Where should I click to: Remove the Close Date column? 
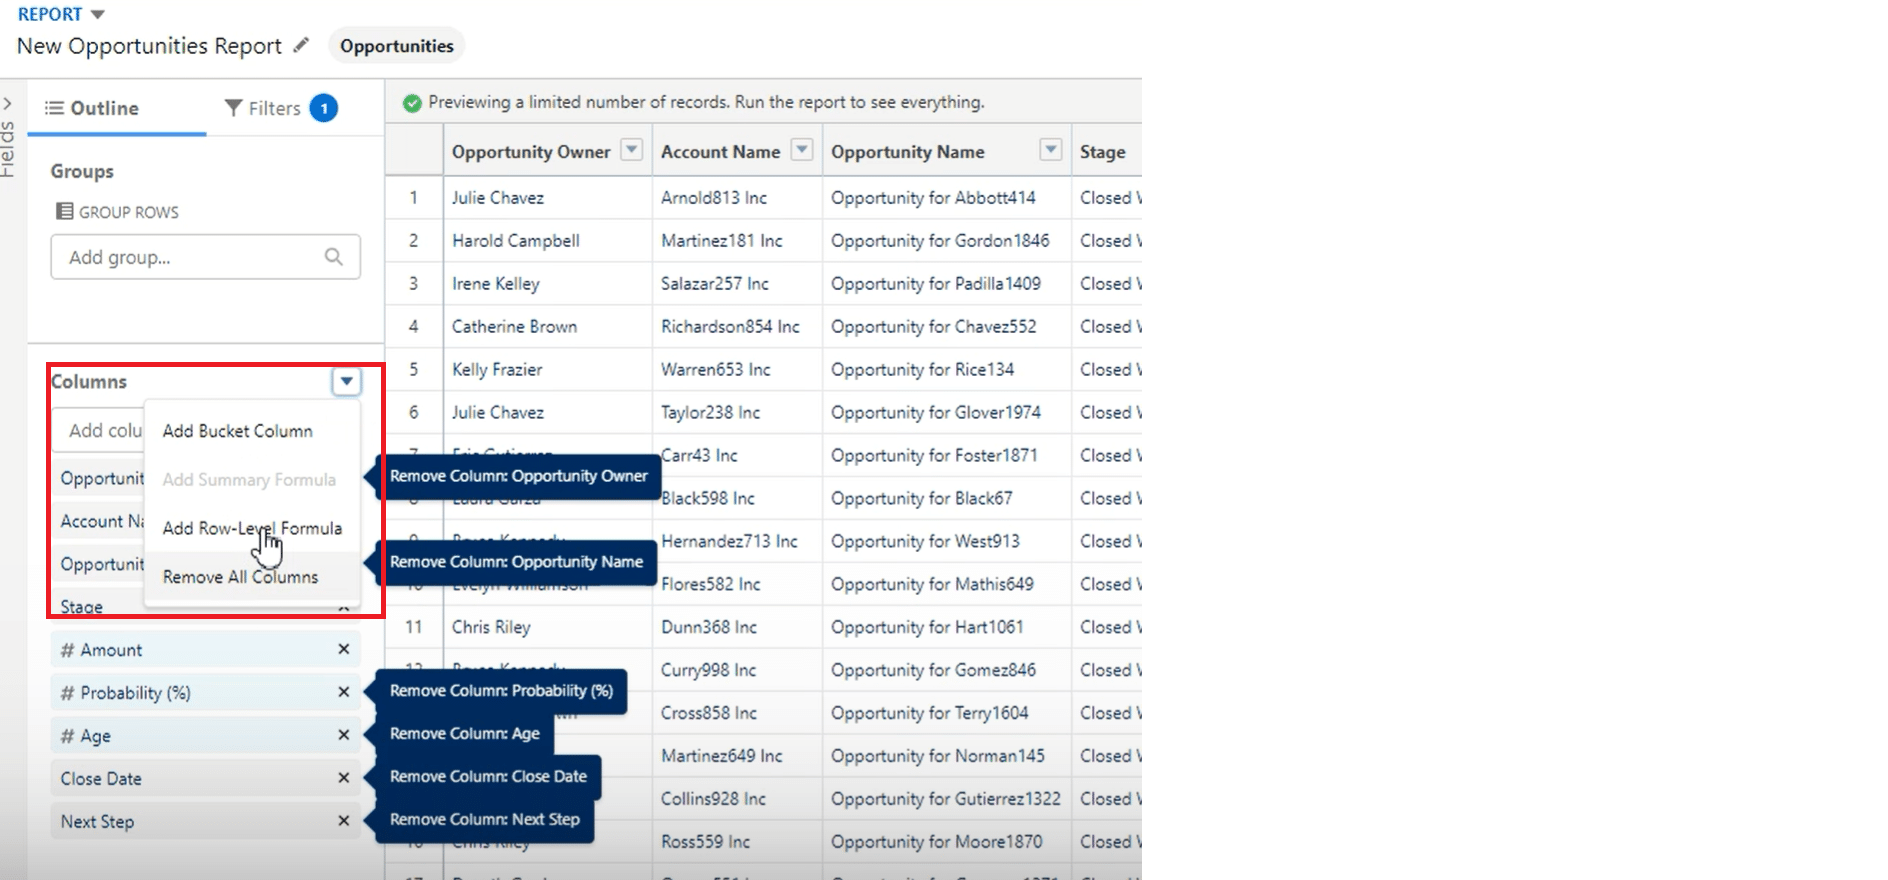coord(343,779)
